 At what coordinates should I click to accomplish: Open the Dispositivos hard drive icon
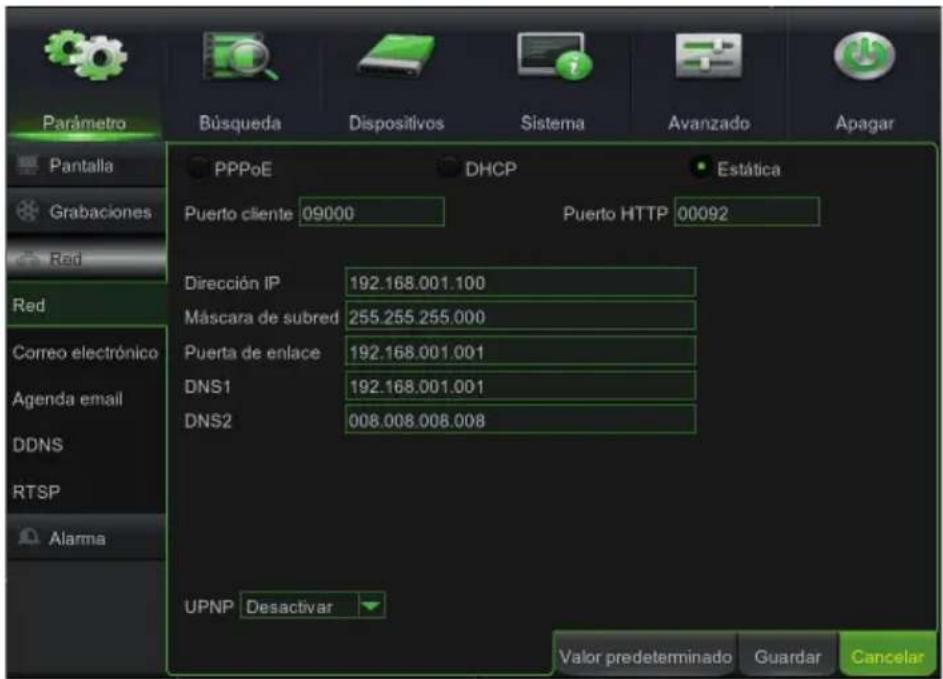click(396, 55)
